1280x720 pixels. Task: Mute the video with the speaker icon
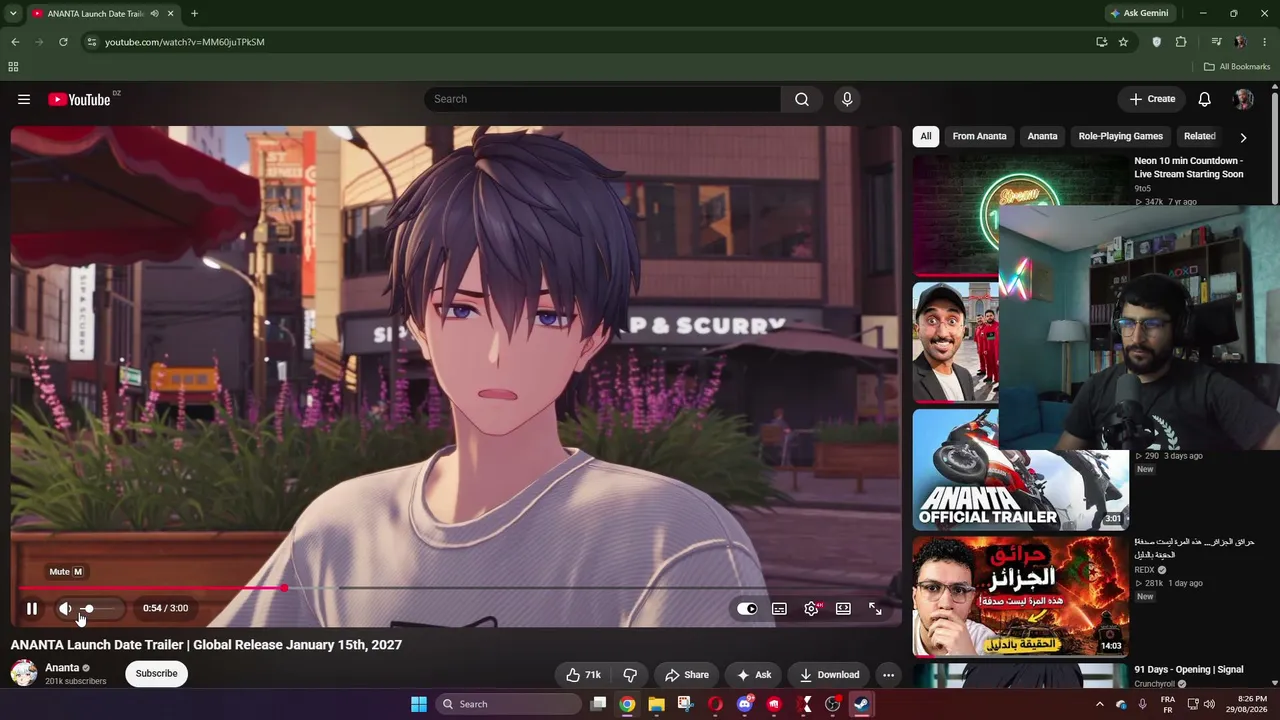tap(65, 608)
